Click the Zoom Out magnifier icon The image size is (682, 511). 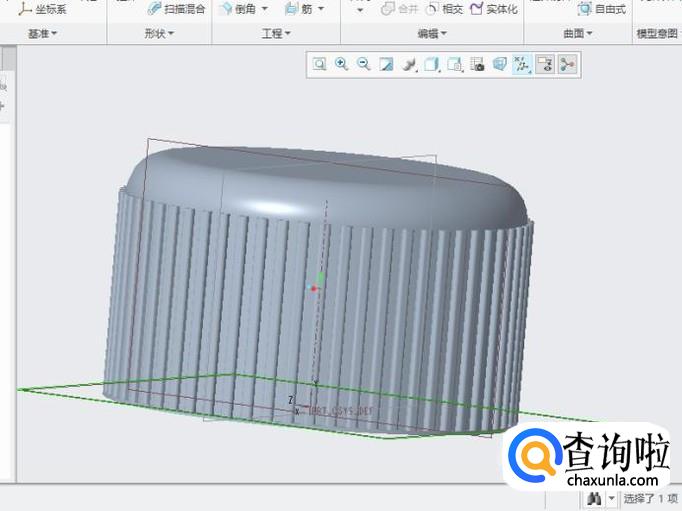[364, 64]
